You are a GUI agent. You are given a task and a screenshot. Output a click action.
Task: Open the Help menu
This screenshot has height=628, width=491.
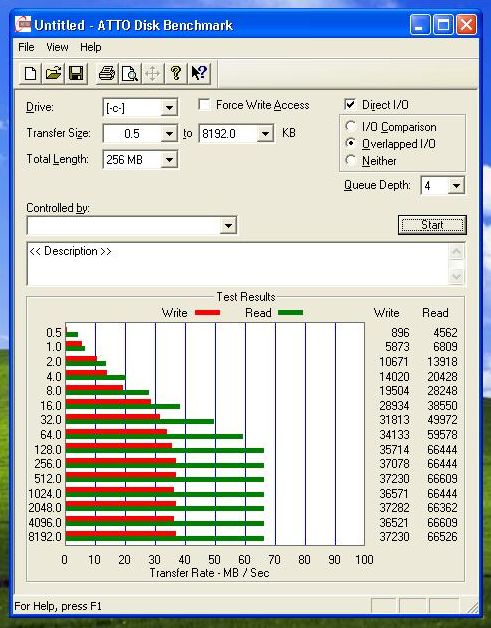91,47
